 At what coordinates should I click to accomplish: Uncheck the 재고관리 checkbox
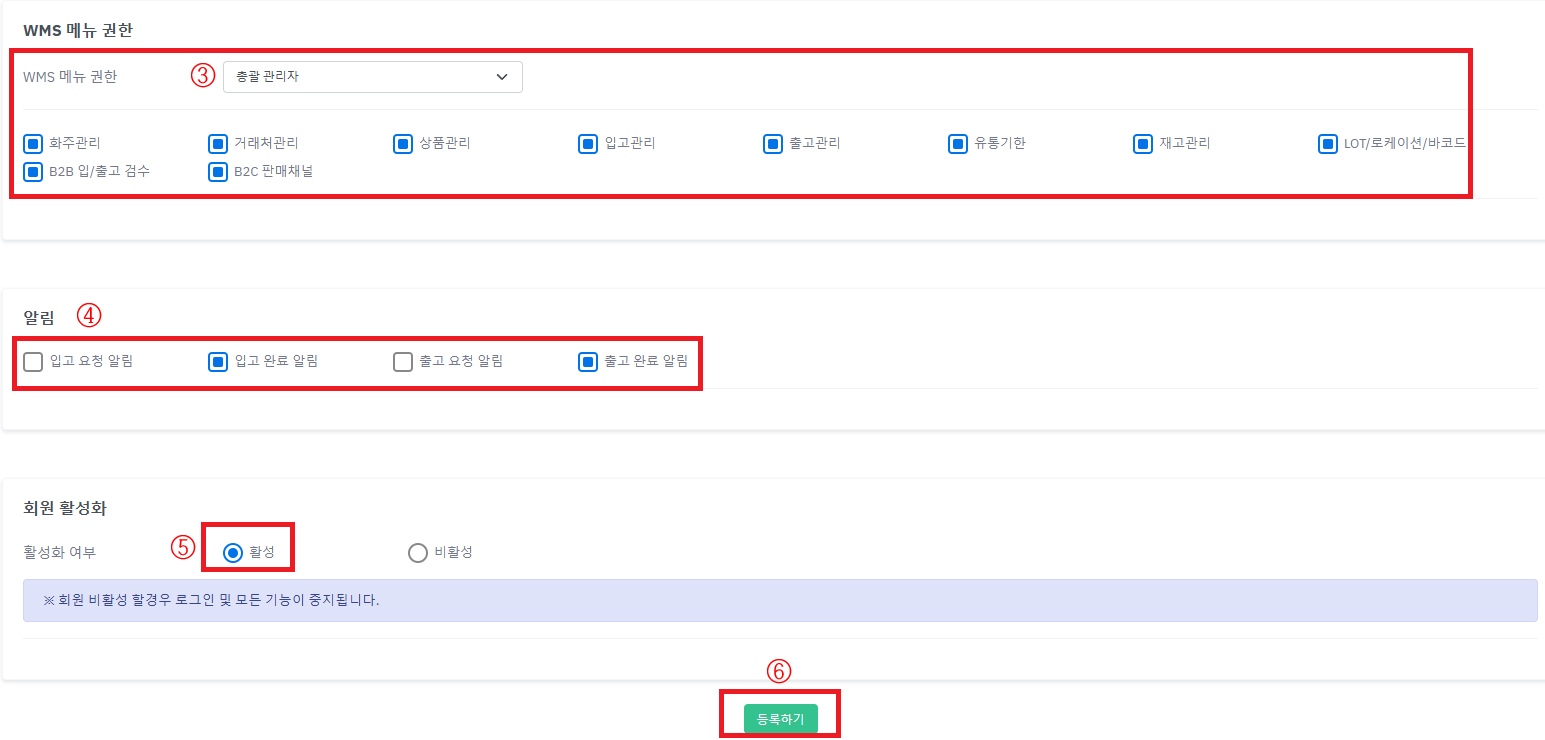coord(1143,144)
